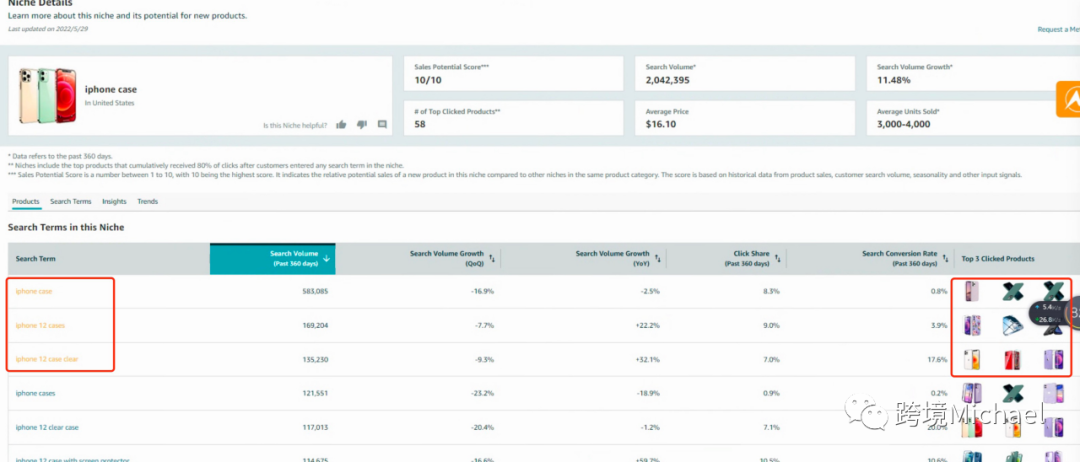
Task: Click the thumbs up helpful icon
Action: pyautogui.click(x=341, y=125)
